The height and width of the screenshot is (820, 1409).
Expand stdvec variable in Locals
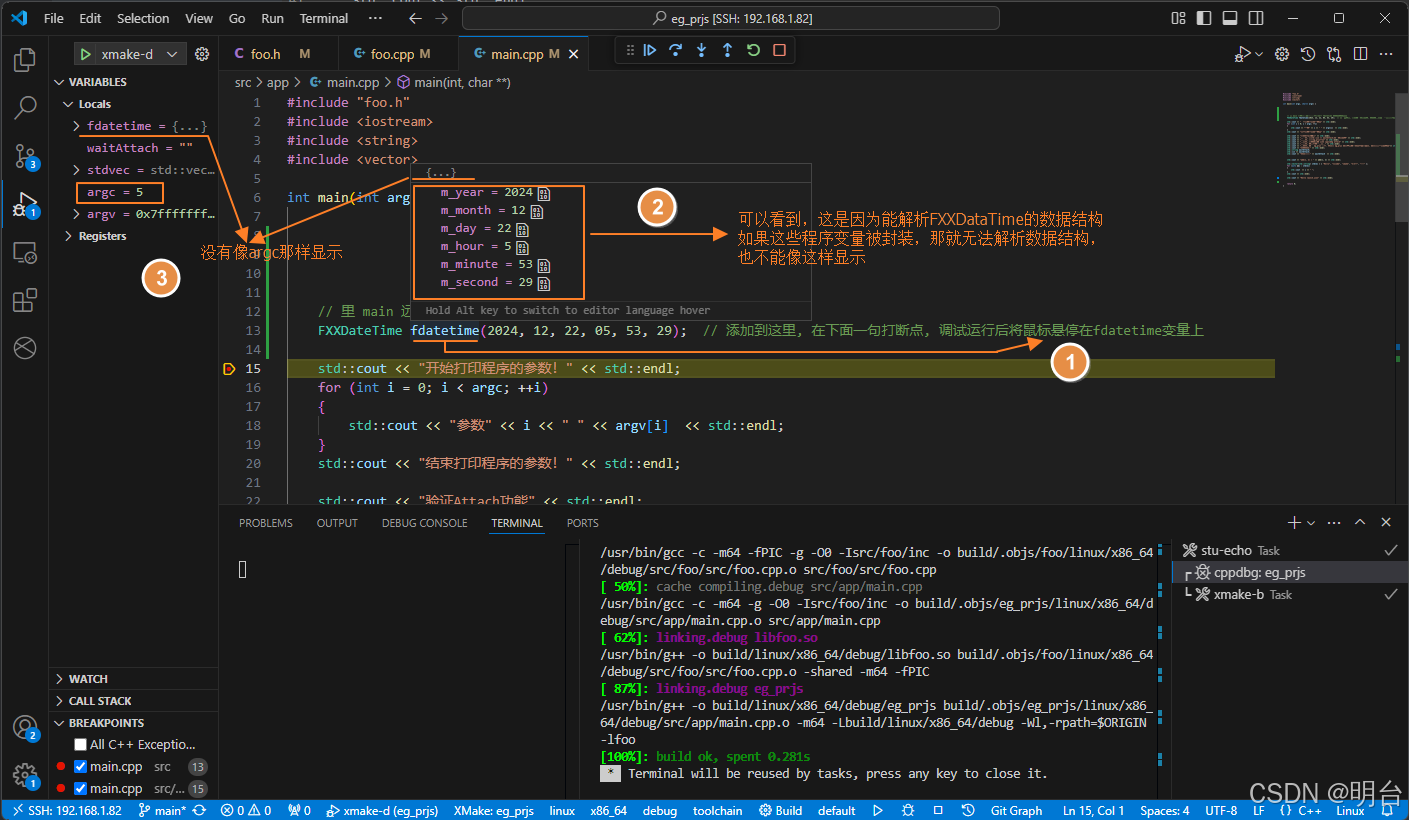77,170
